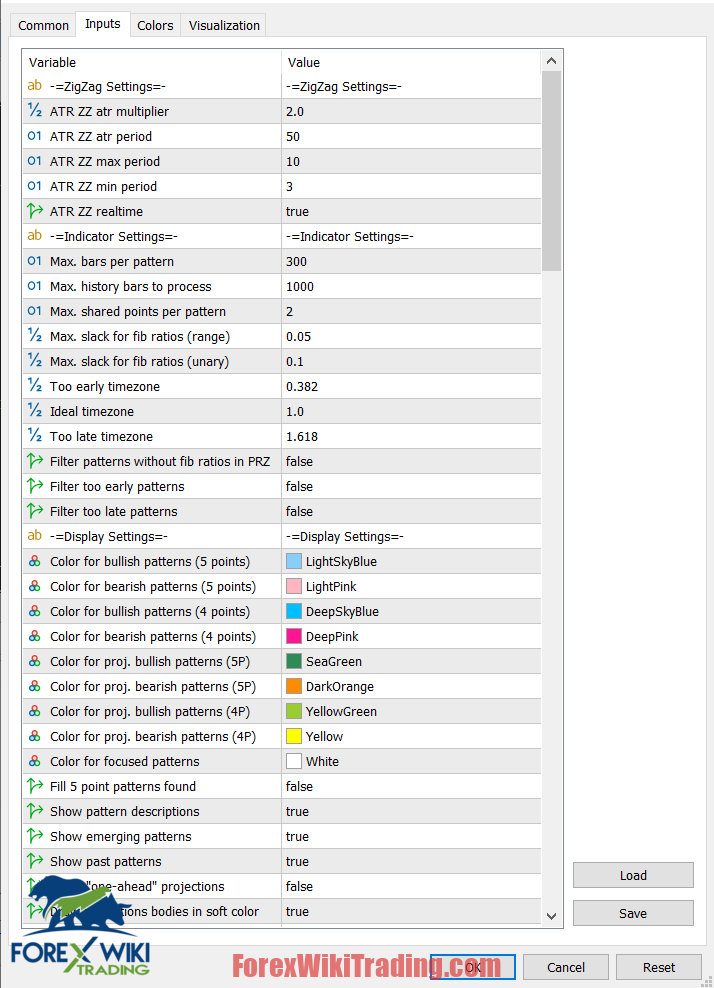Click the integer icon next to ATR ZZ max period

point(35,161)
